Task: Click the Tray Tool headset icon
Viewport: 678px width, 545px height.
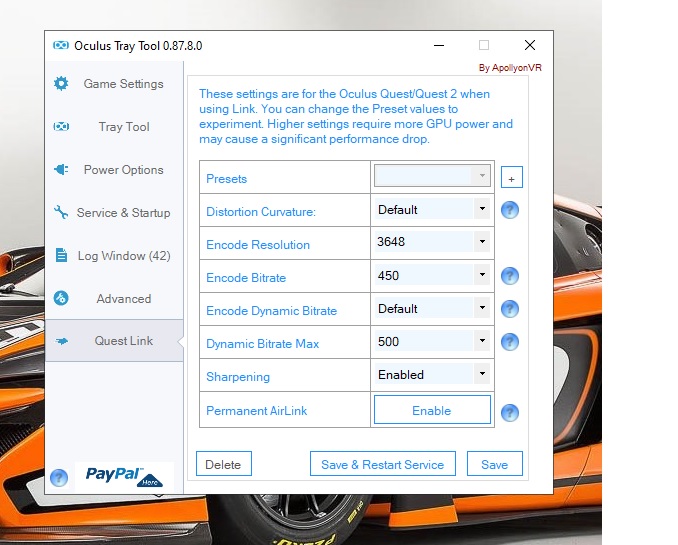Action: pyautogui.click(x=61, y=127)
